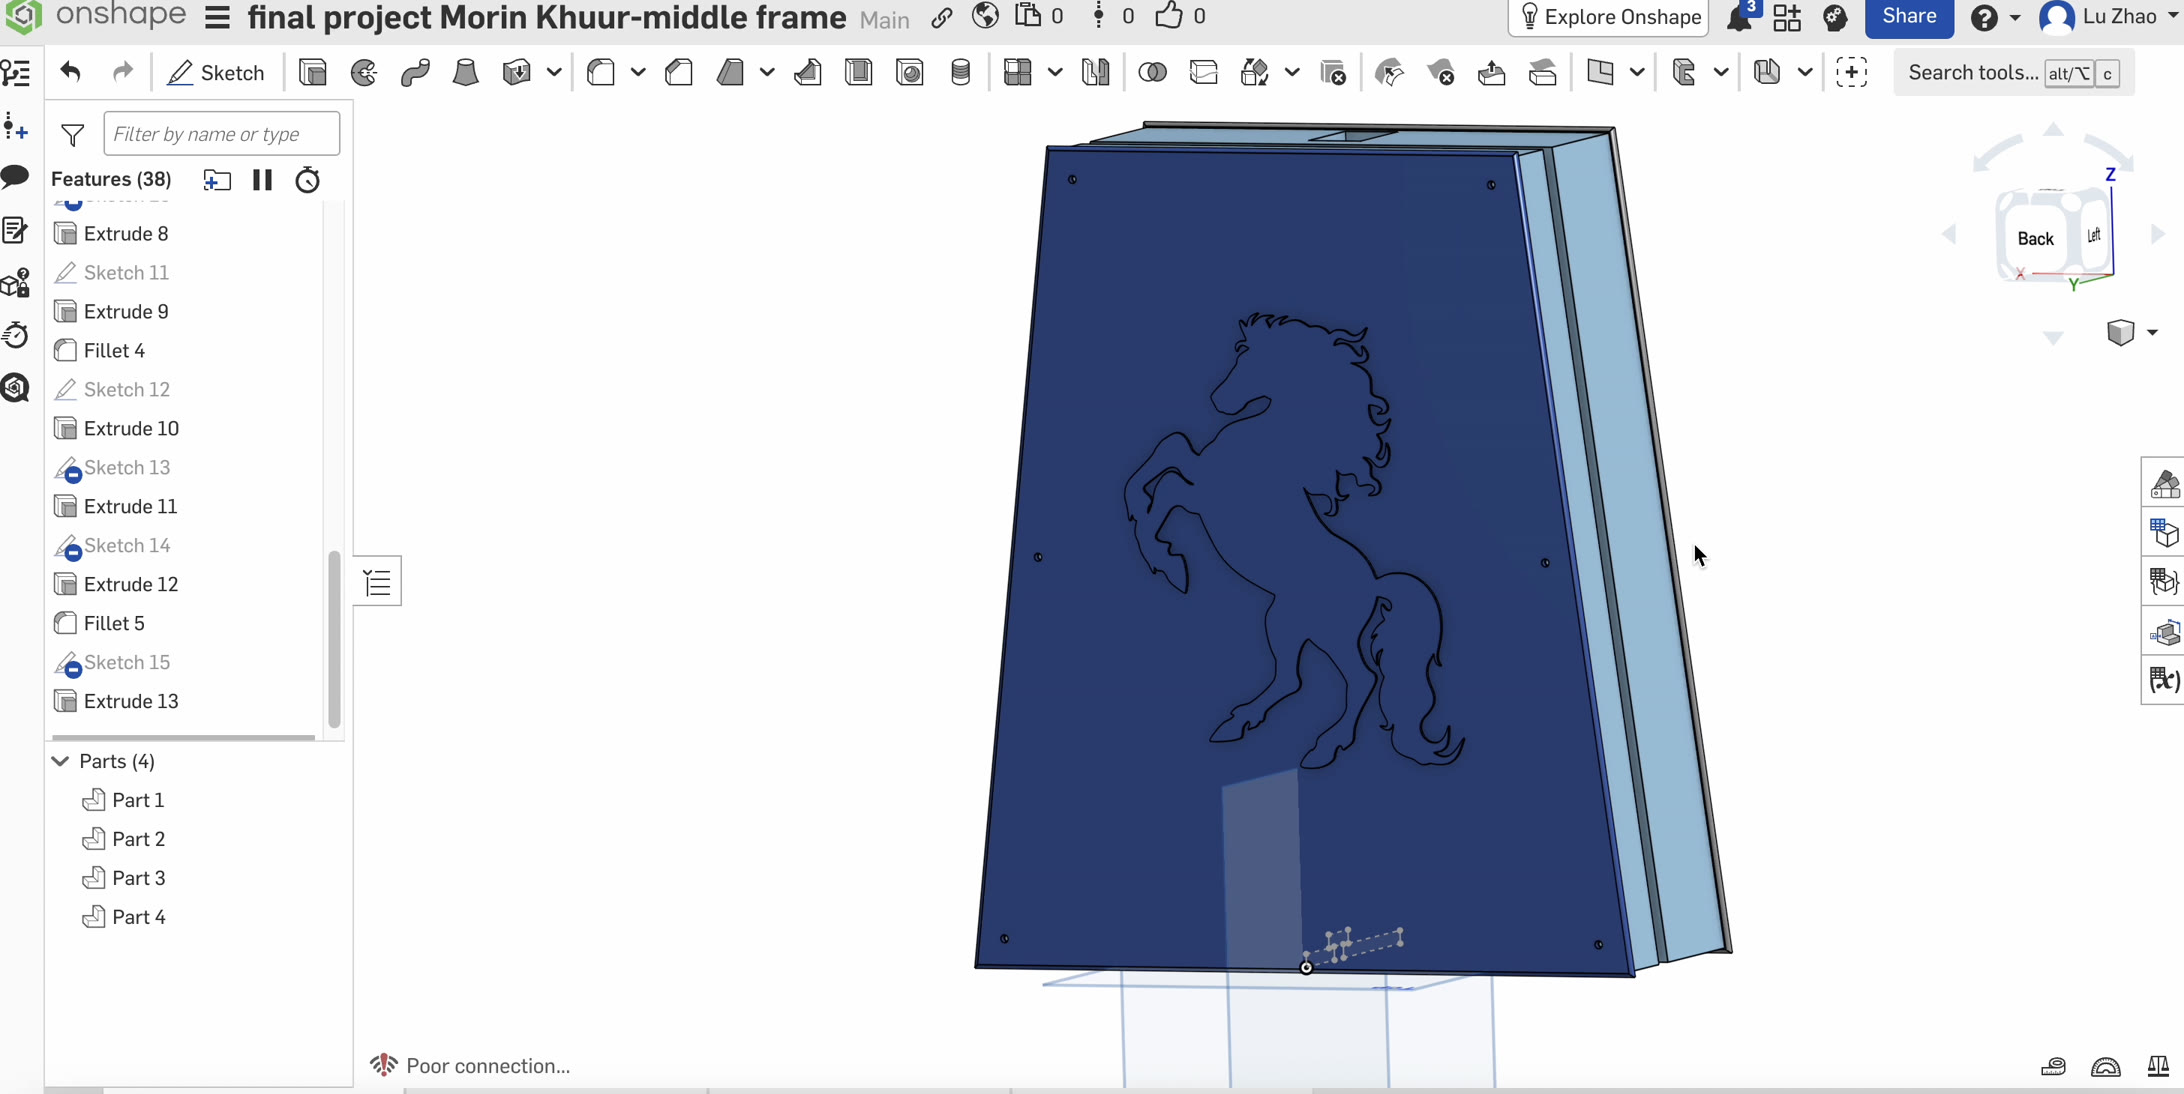Select the Plane tool
2184x1094 pixels.
(x=1600, y=72)
